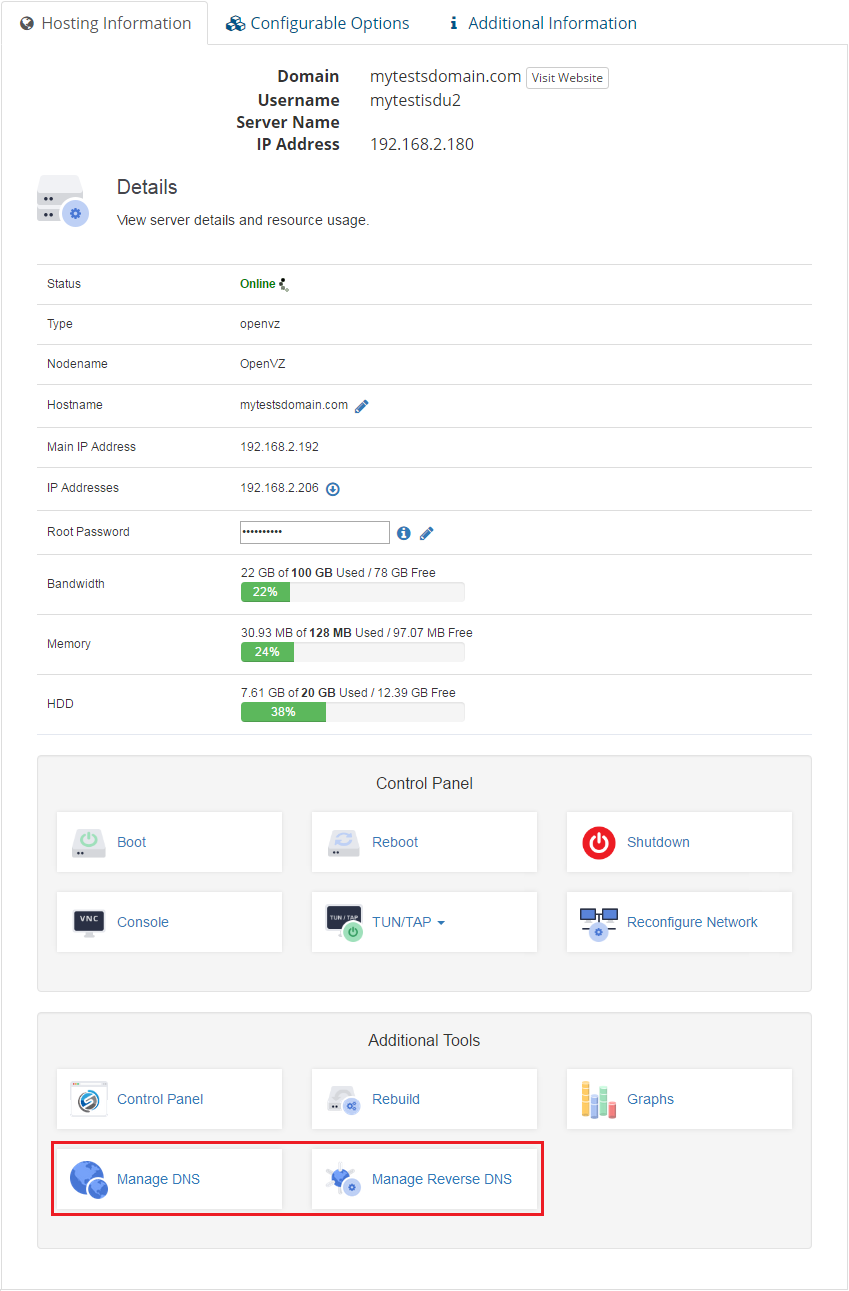Click Main IP Address value 192.168.2.192
Viewport: 849px width, 1291px height.
tap(280, 447)
